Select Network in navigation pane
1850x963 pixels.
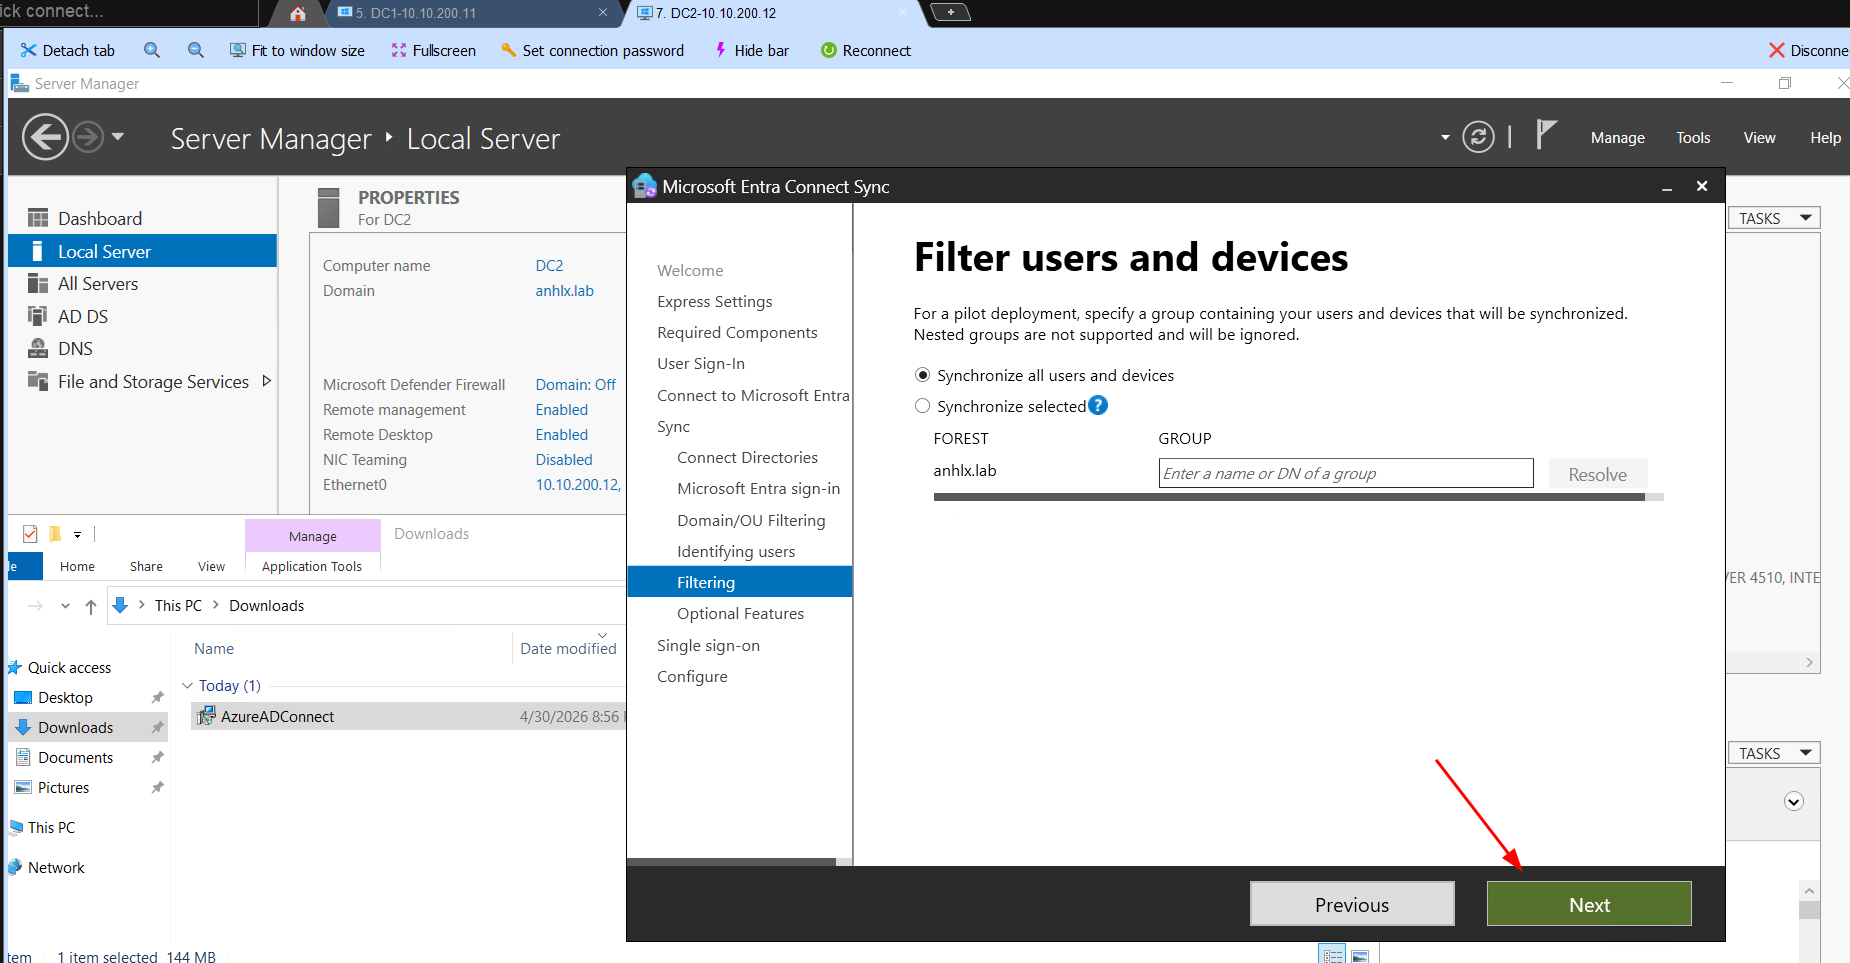coord(56,868)
